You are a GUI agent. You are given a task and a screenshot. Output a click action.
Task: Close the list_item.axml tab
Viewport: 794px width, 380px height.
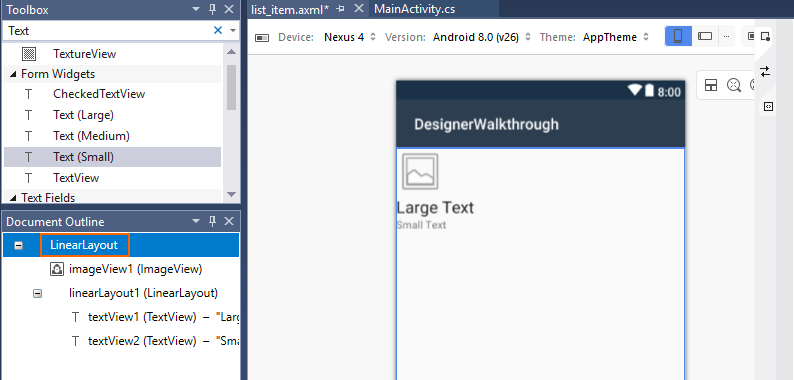(359, 9)
